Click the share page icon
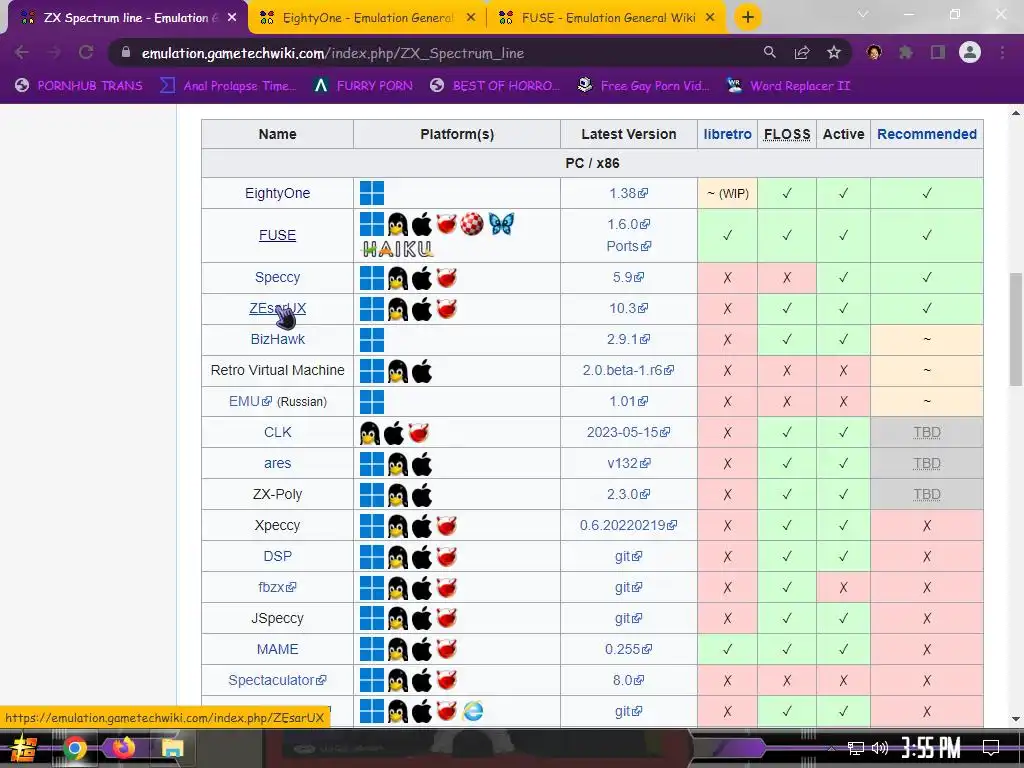Image resolution: width=1024 pixels, height=768 pixels. pyautogui.click(x=802, y=52)
